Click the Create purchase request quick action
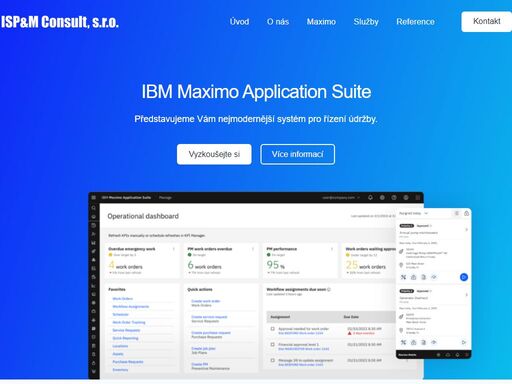 211,333
